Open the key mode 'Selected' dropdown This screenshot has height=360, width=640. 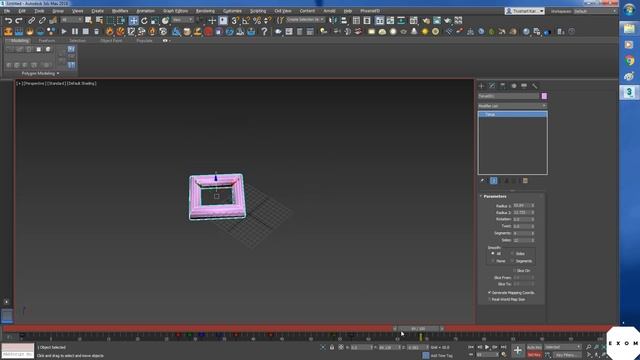(x=562, y=347)
